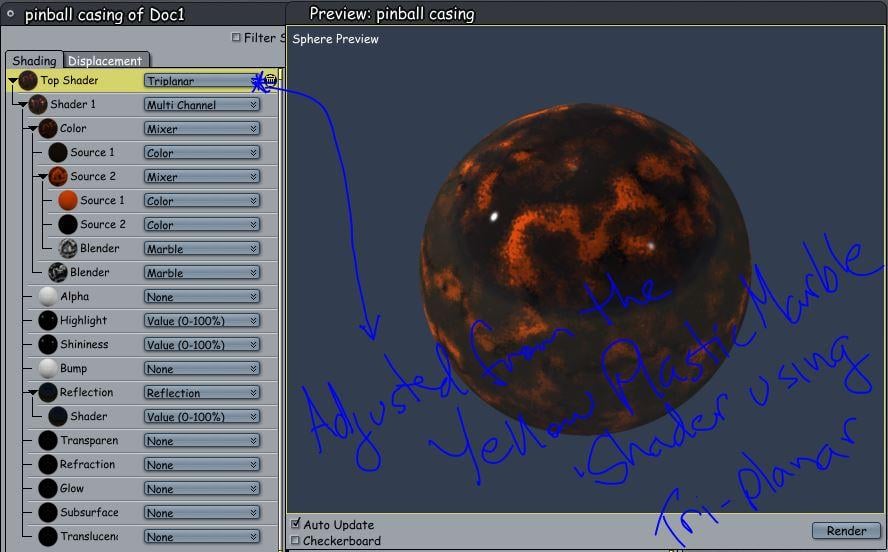Select the 'Subsurface' tree label
Image resolution: width=888 pixels, height=552 pixels.
point(89,512)
